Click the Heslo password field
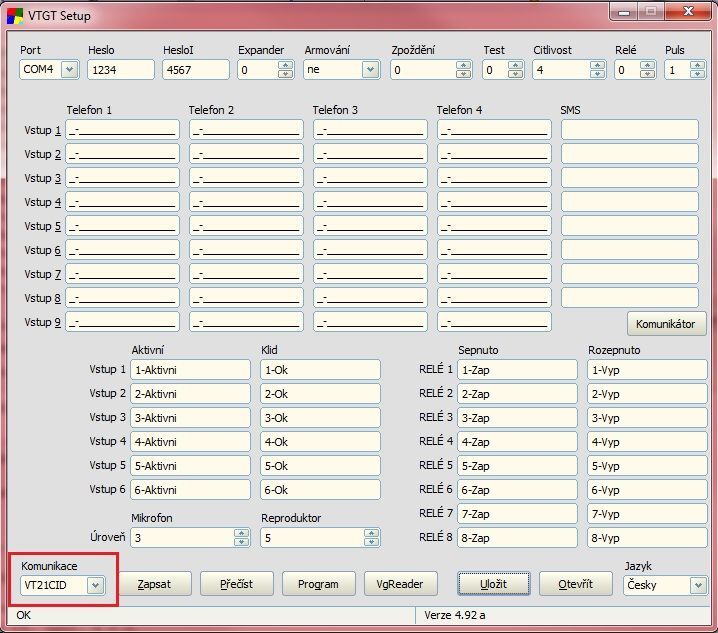 [121, 70]
